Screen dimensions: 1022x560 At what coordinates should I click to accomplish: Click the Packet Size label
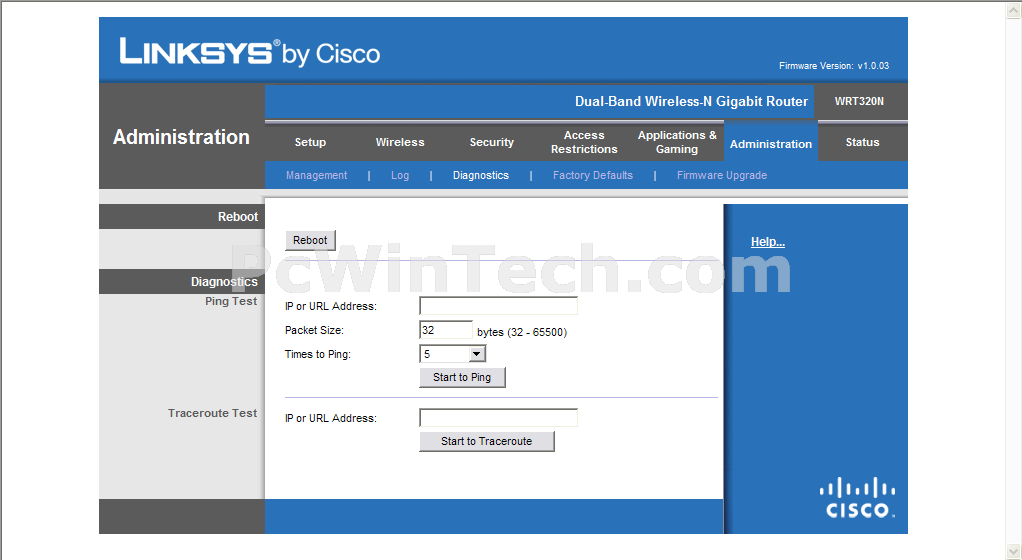tap(314, 331)
